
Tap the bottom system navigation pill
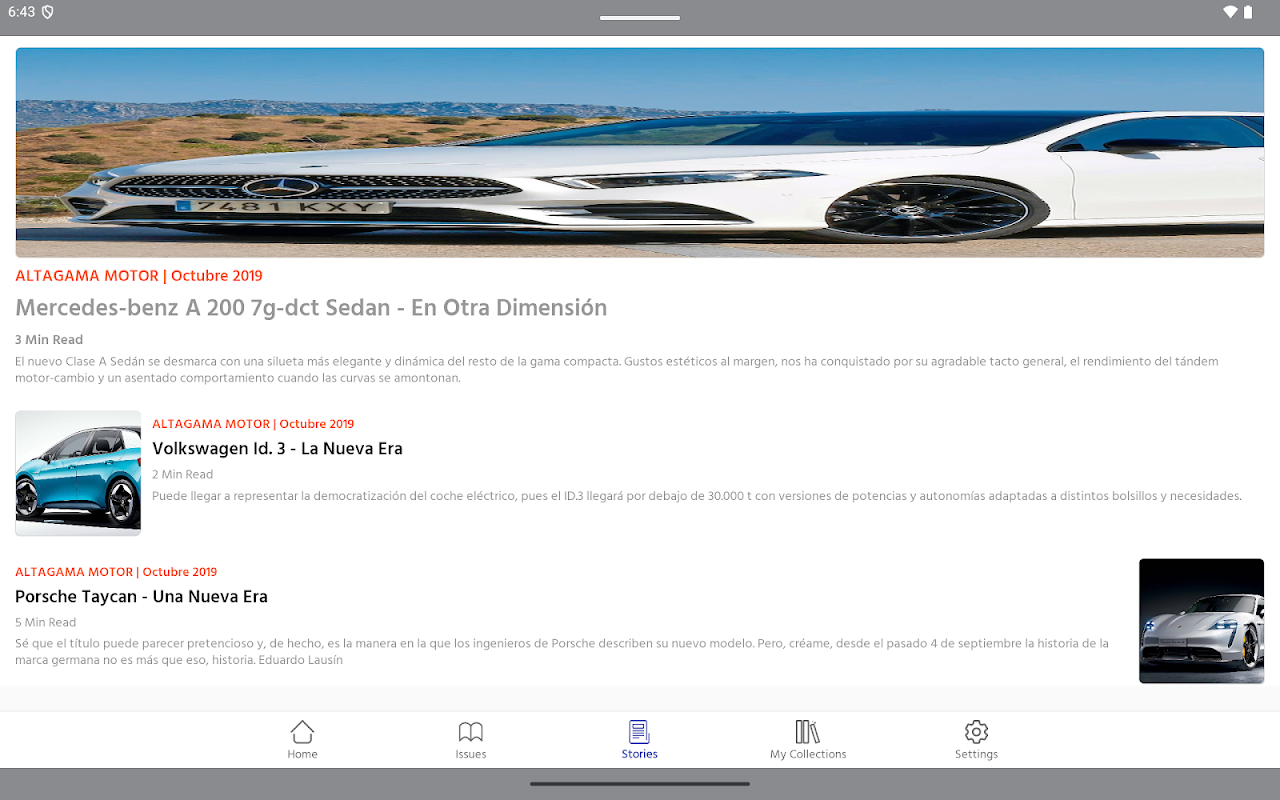pyautogui.click(x=640, y=784)
